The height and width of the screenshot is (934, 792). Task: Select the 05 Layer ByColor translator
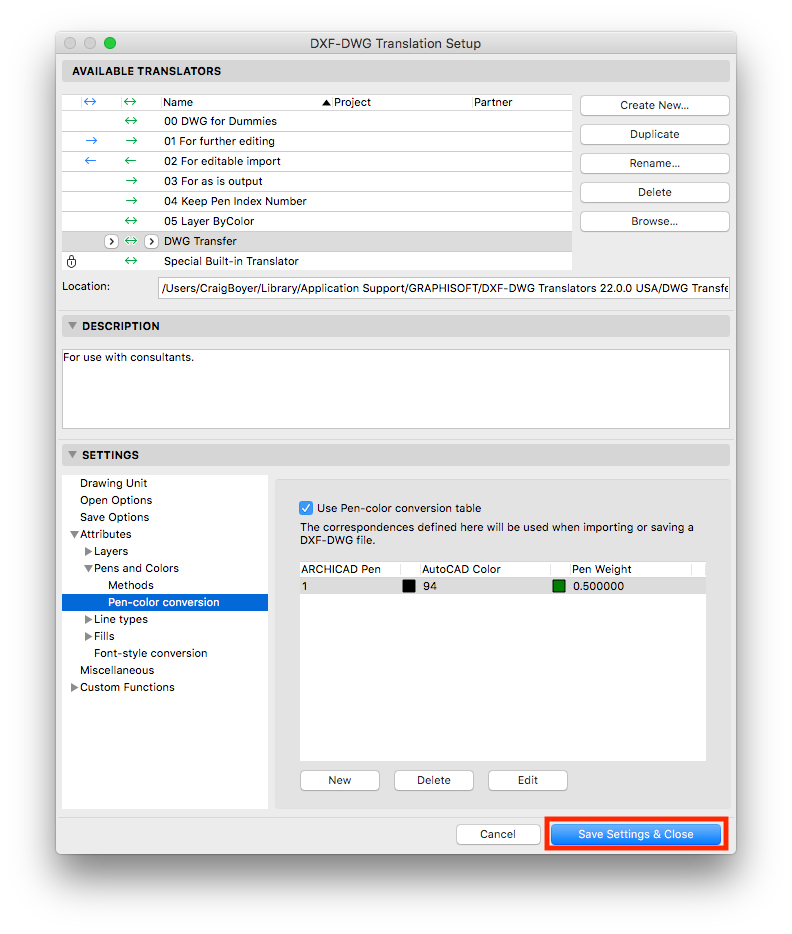(317, 221)
